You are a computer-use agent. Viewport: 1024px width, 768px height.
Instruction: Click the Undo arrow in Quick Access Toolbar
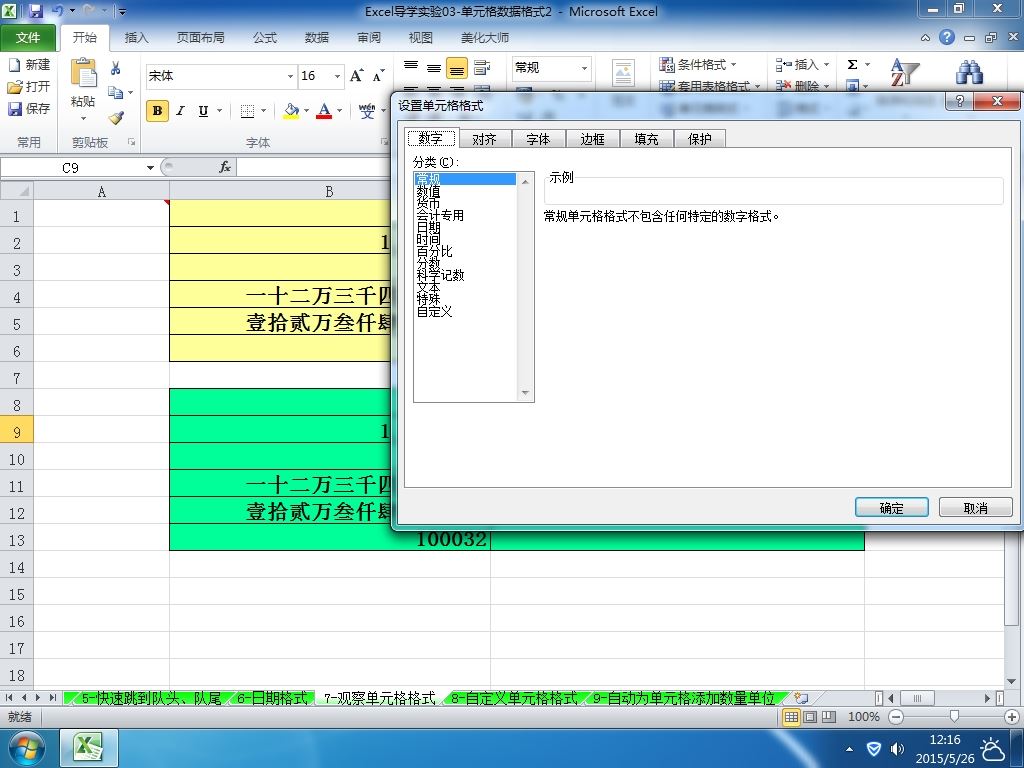point(57,11)
